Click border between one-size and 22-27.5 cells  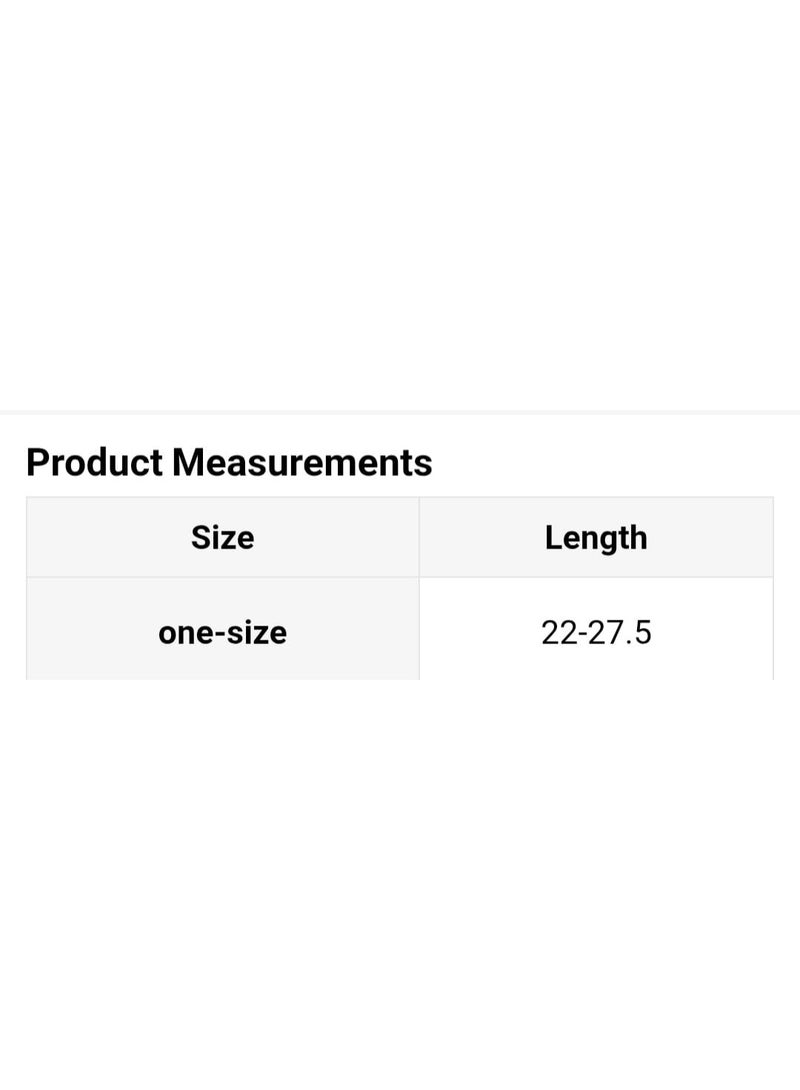(419, 628)
